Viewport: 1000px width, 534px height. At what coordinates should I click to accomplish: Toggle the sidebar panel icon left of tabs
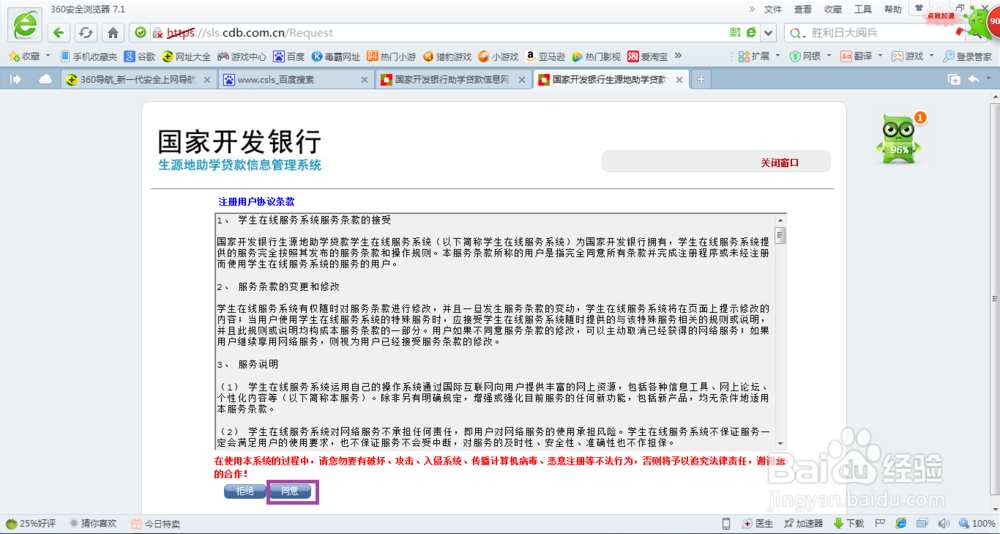coord(16,79)
